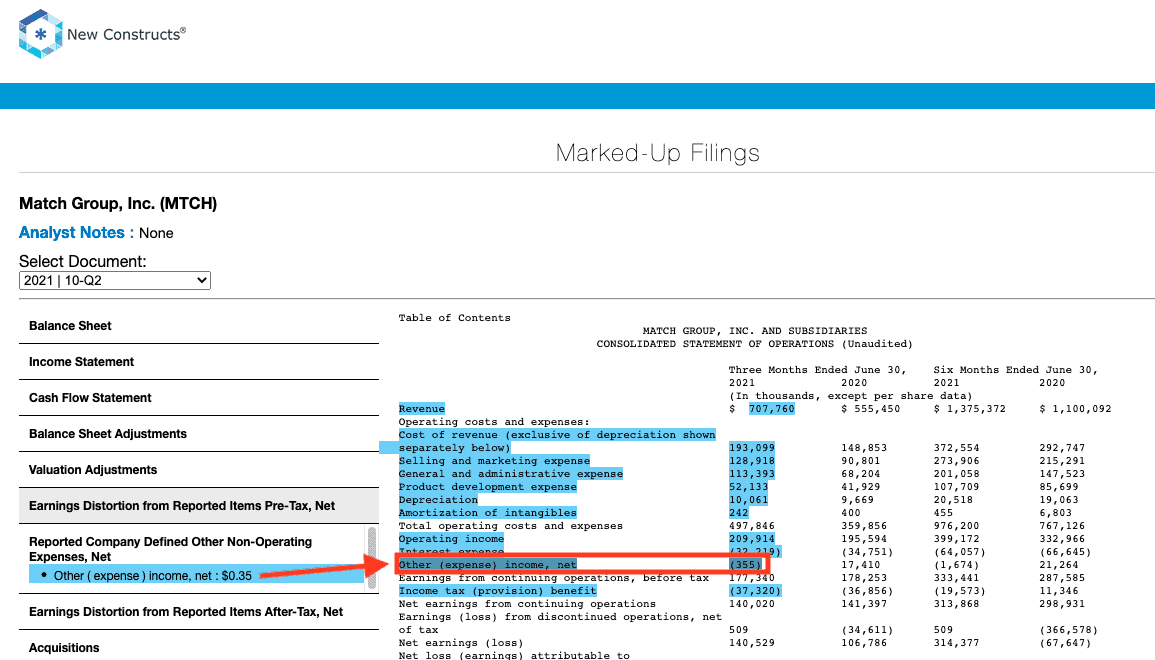This screenshot has width=1155, height=660.
Task: Click the highlighted Cost of revenue label
Action: click(557, 441)
